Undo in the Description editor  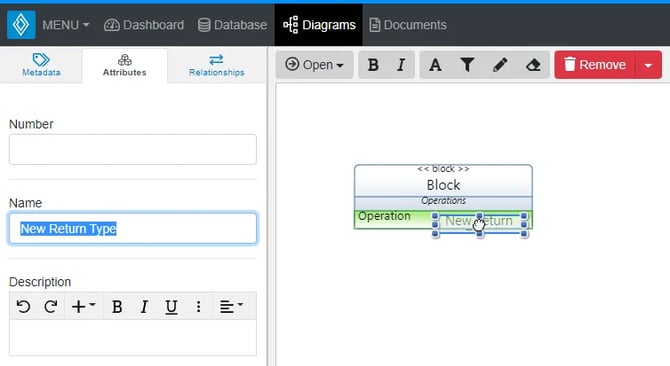(x=23, y=306)
